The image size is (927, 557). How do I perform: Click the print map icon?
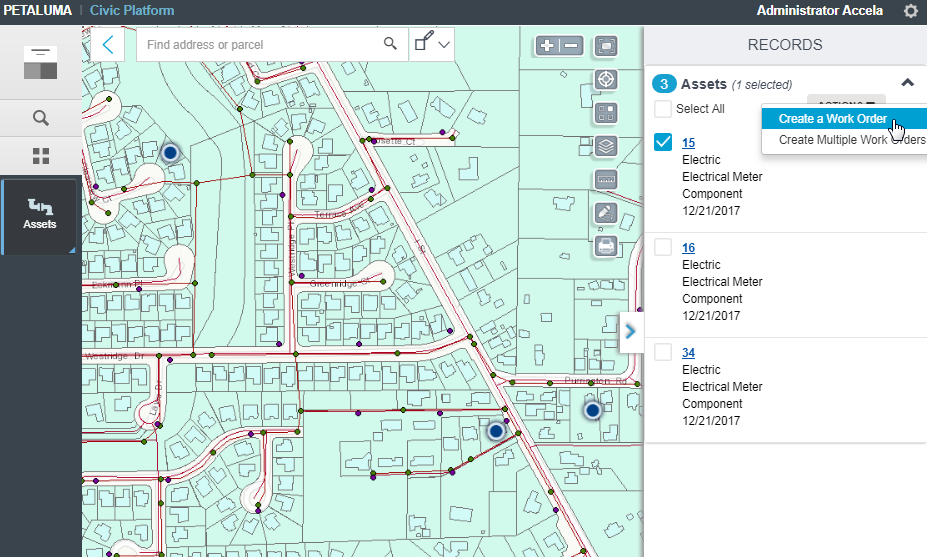click(605, 245)
